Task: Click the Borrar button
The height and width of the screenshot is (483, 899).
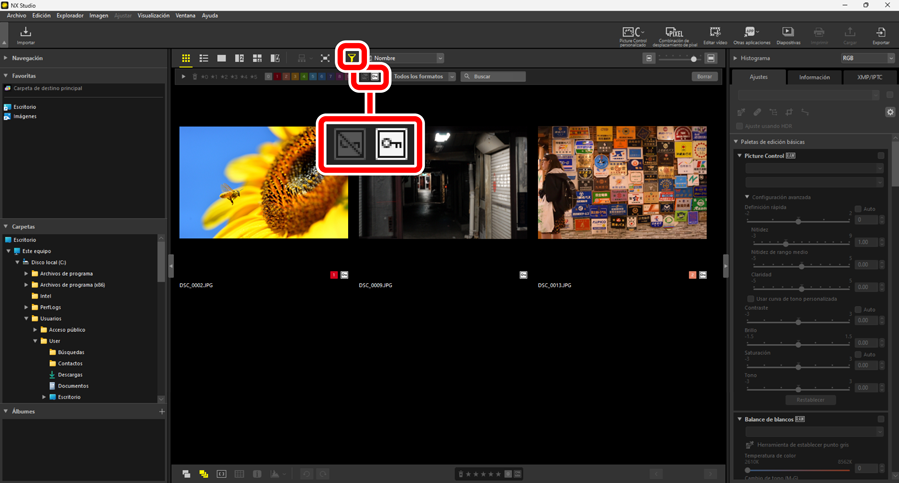Action: click(705, 76)
